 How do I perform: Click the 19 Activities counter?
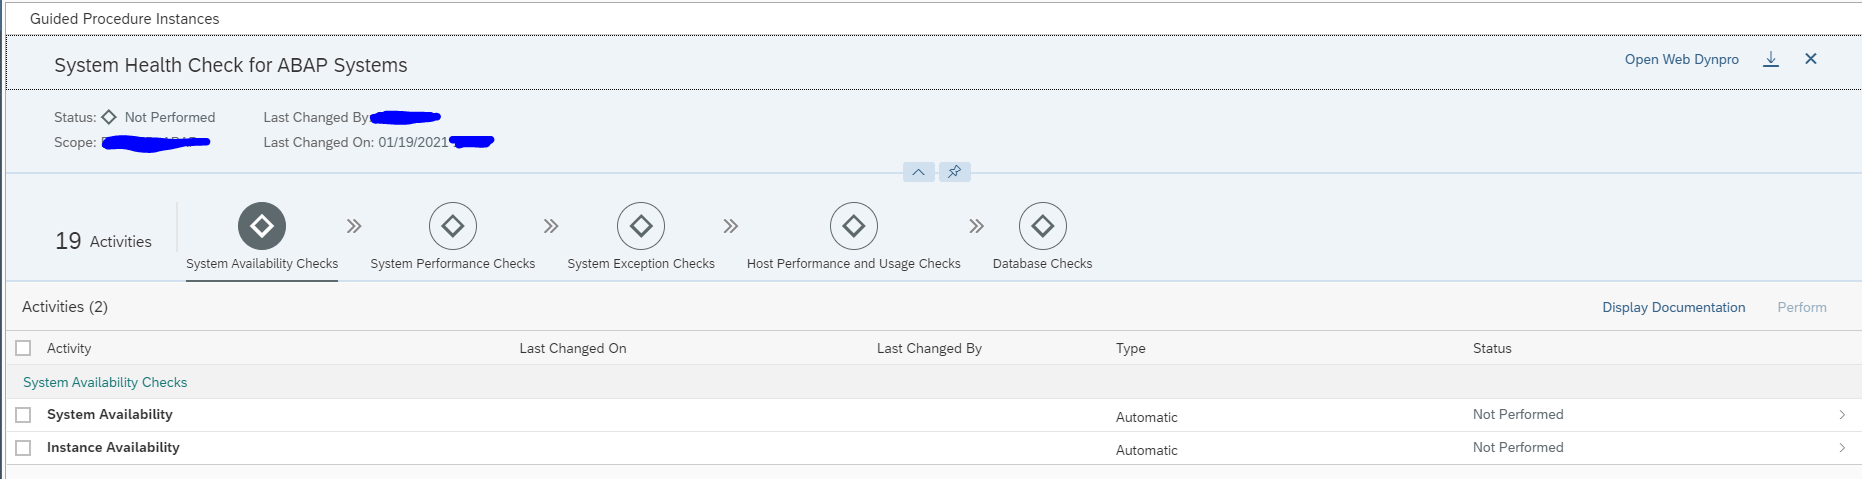click(x=104, y=241)
